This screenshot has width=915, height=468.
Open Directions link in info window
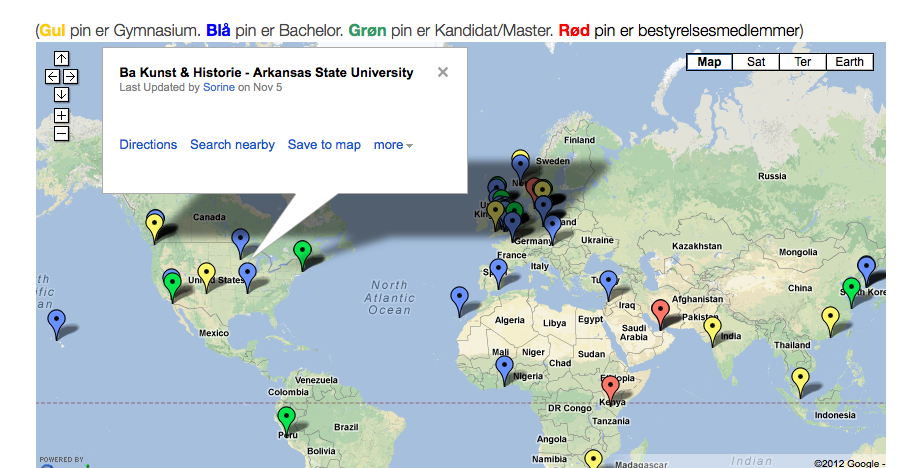148,145
